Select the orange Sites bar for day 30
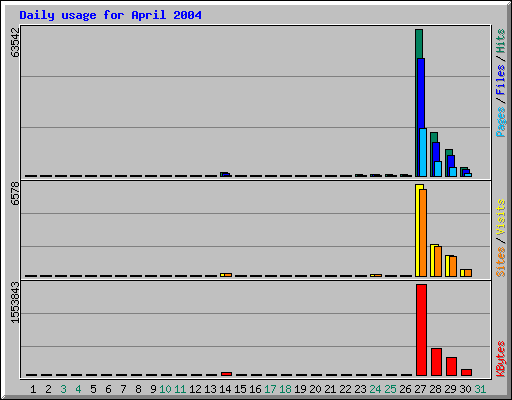 coord(468,273)
